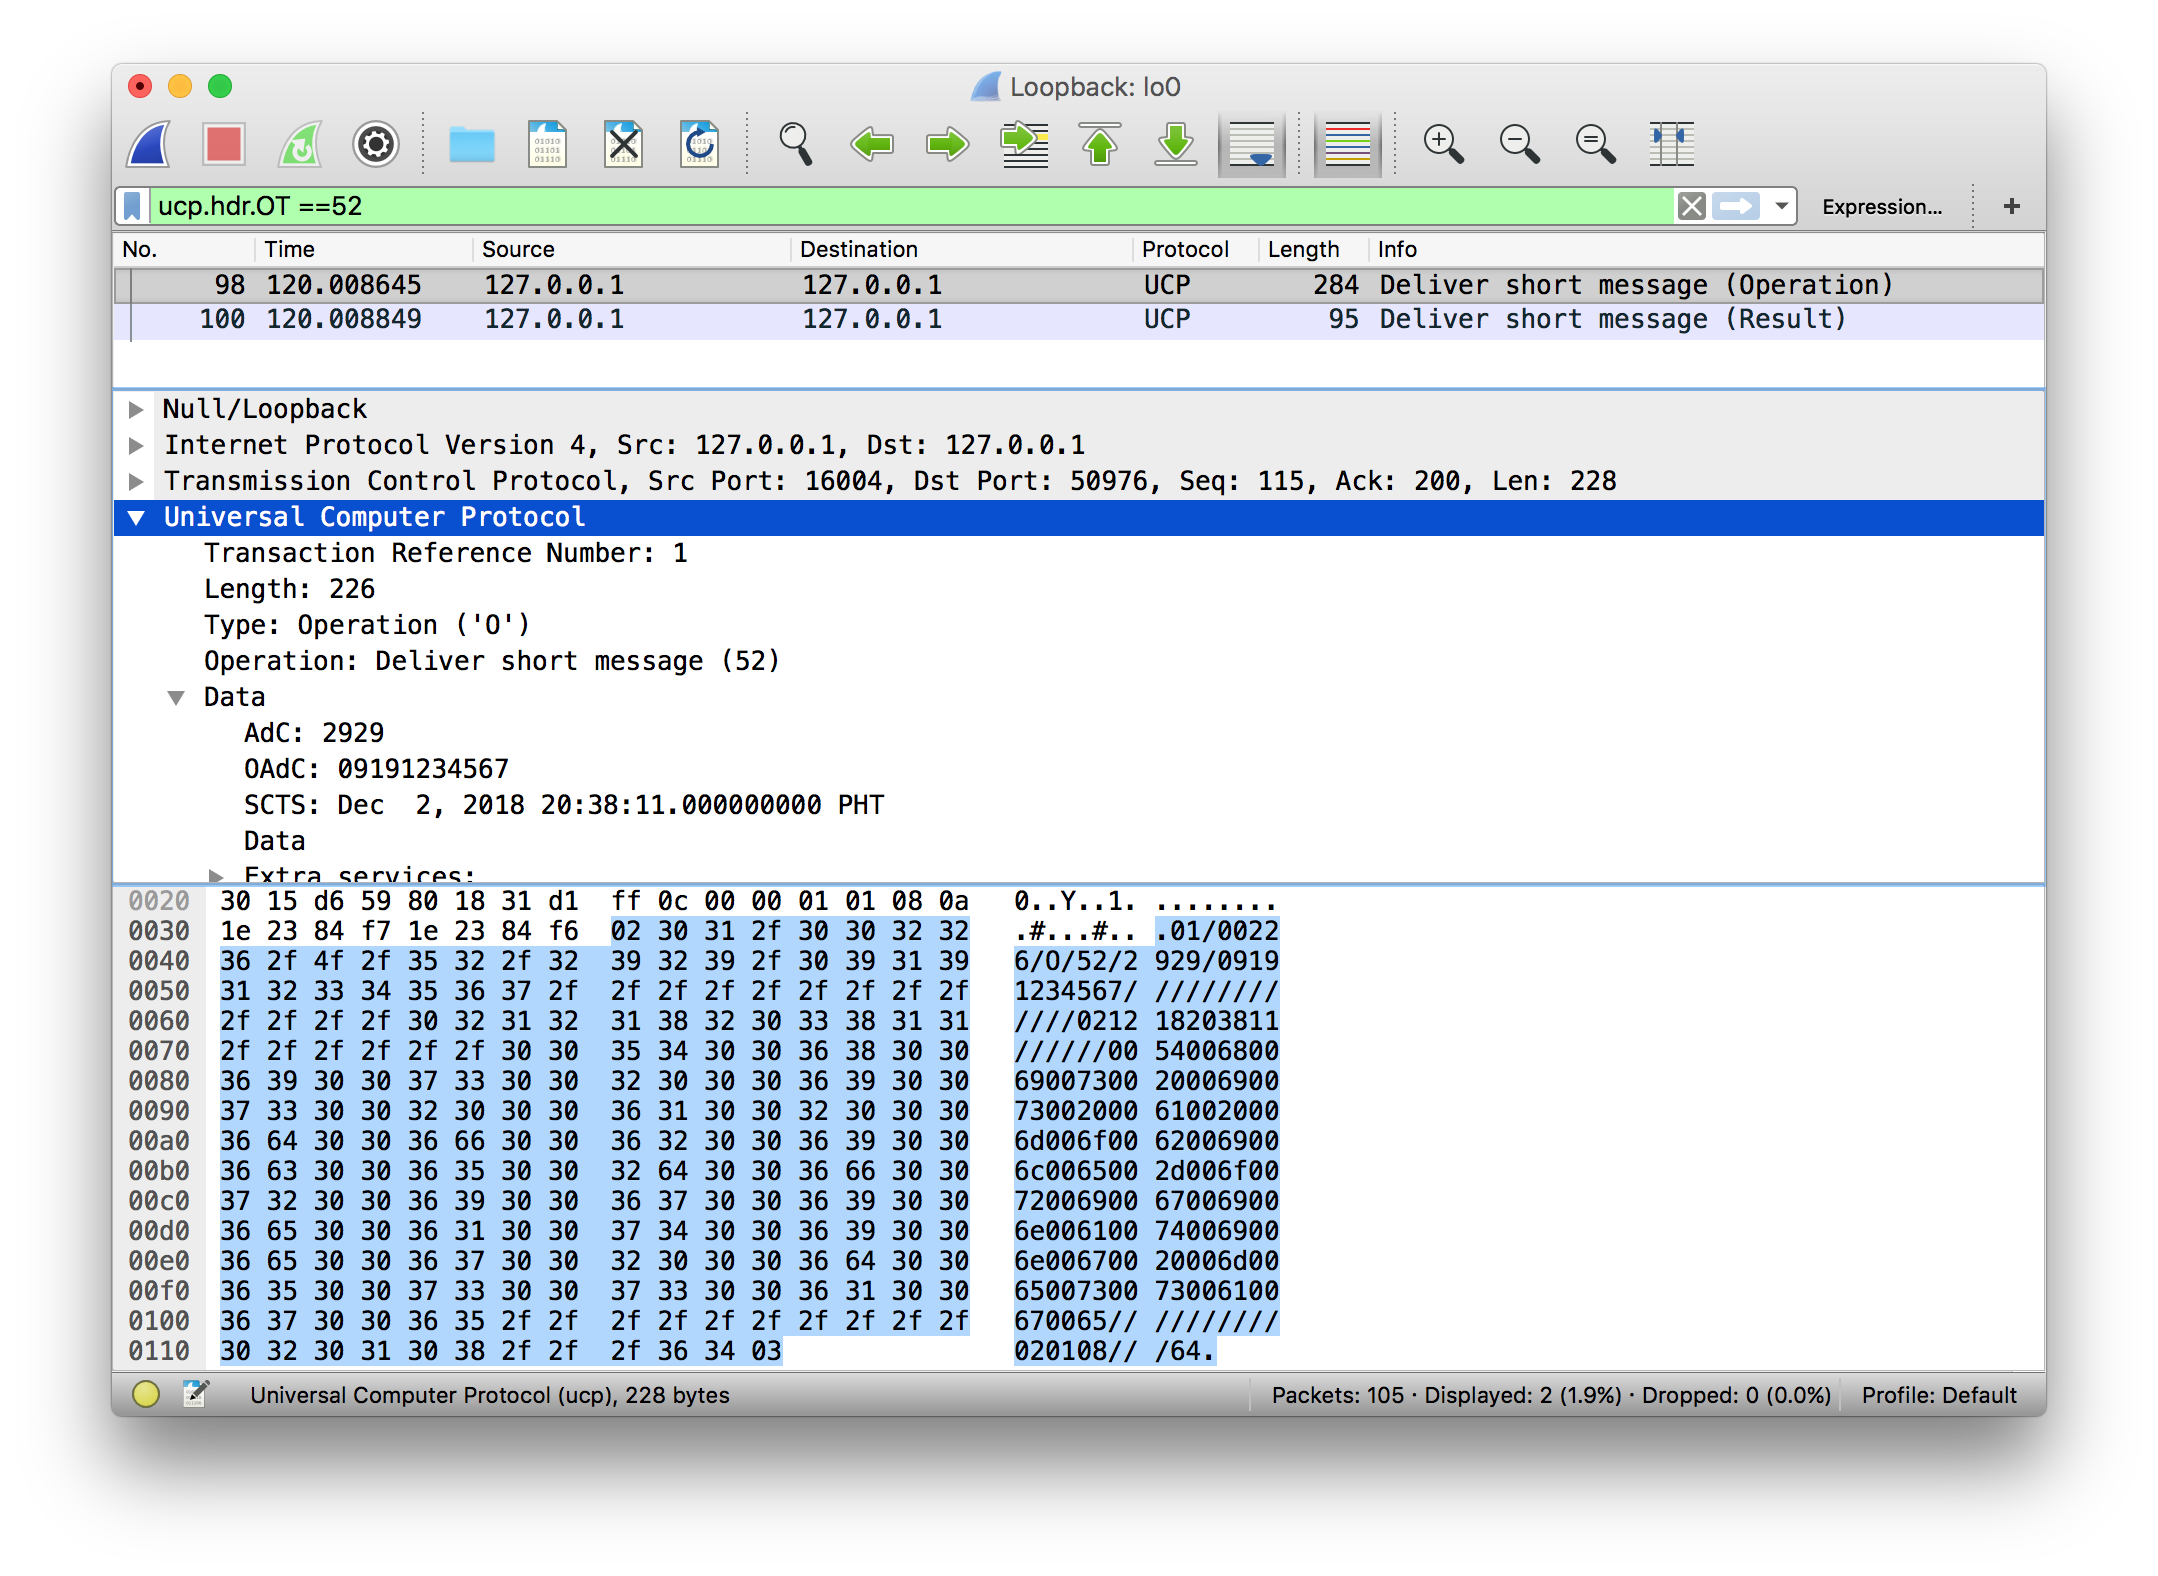Click the expert info yellow circle indicator

coord(146,1394)
